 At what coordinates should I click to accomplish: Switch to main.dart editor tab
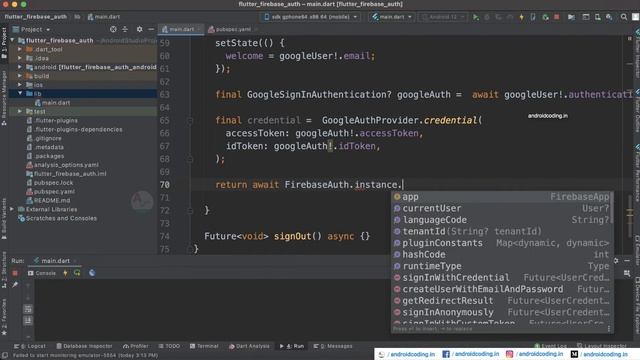181,29
